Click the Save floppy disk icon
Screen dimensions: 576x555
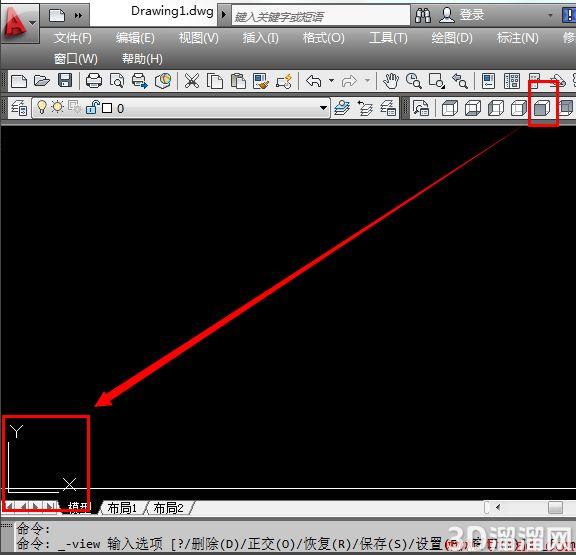[x=65, y=80]
